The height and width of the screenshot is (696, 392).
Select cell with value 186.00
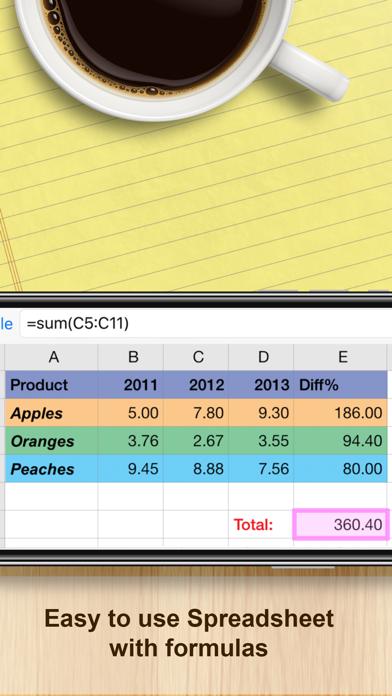pyautogui.click(x=340, y=413)
